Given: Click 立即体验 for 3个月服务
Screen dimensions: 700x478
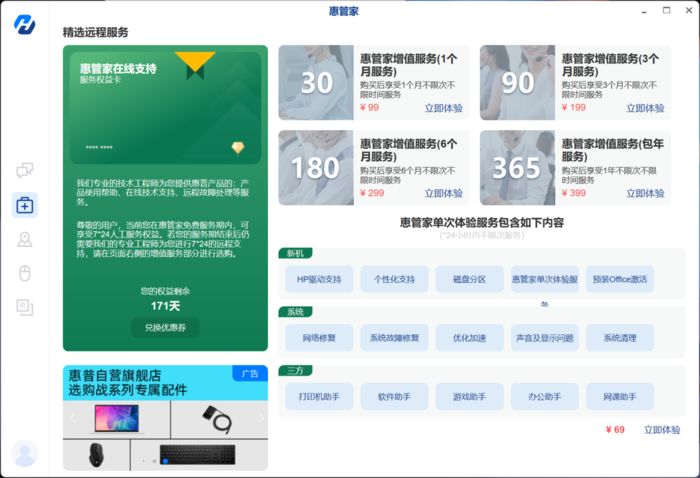Looking at the screenshot, I should pyautogui.click(x=645, y=108).
